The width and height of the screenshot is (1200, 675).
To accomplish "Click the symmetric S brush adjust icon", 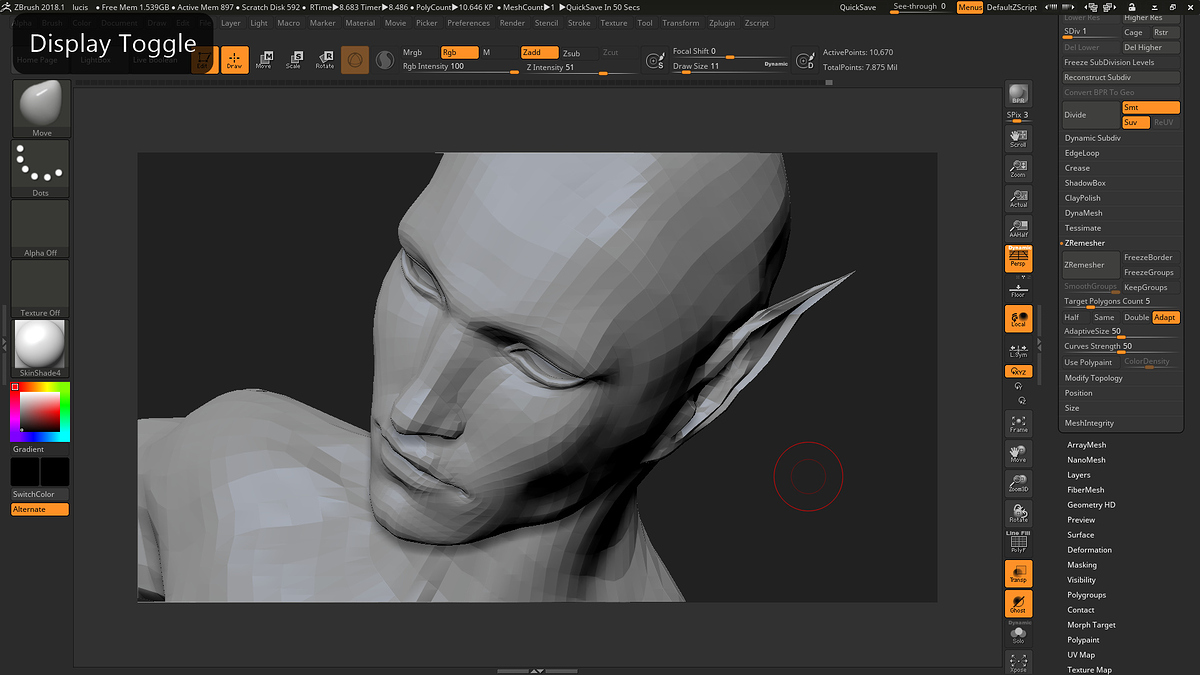I will click(654, 62).
